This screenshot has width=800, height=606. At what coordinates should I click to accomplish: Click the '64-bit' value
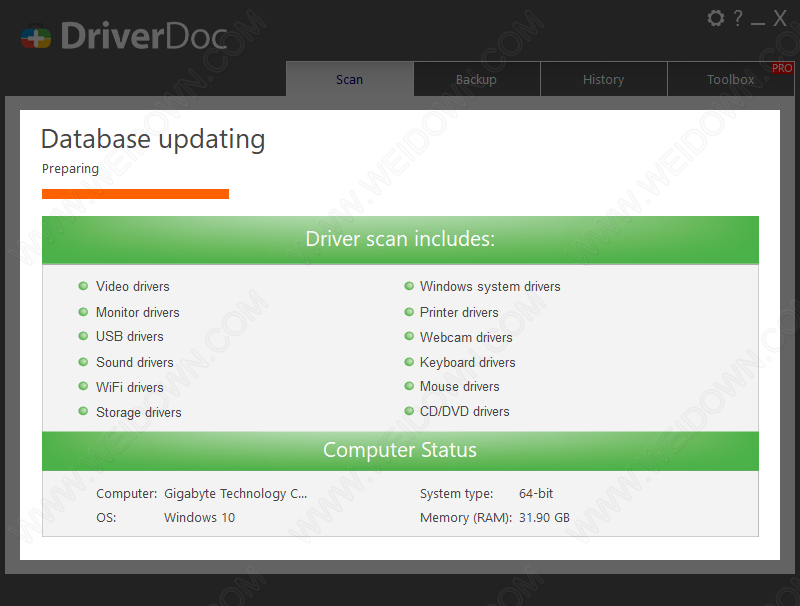(x=536, y=494)
